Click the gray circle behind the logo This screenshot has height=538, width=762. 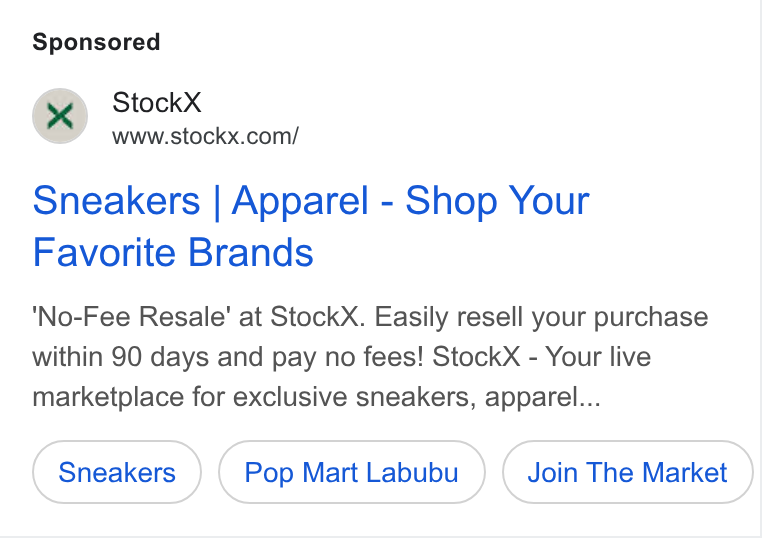click(60, 116)
